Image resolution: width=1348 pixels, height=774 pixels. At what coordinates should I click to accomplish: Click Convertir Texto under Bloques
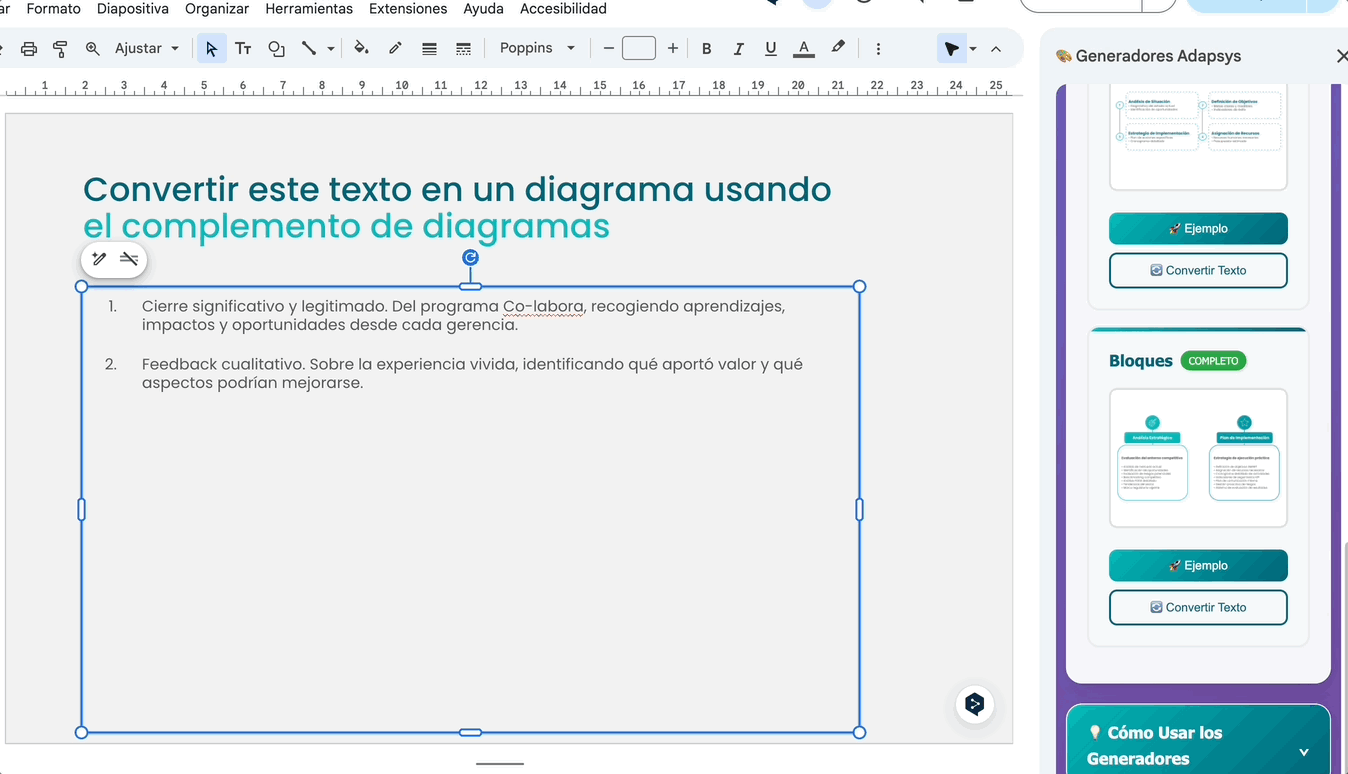pos(1198,607)
